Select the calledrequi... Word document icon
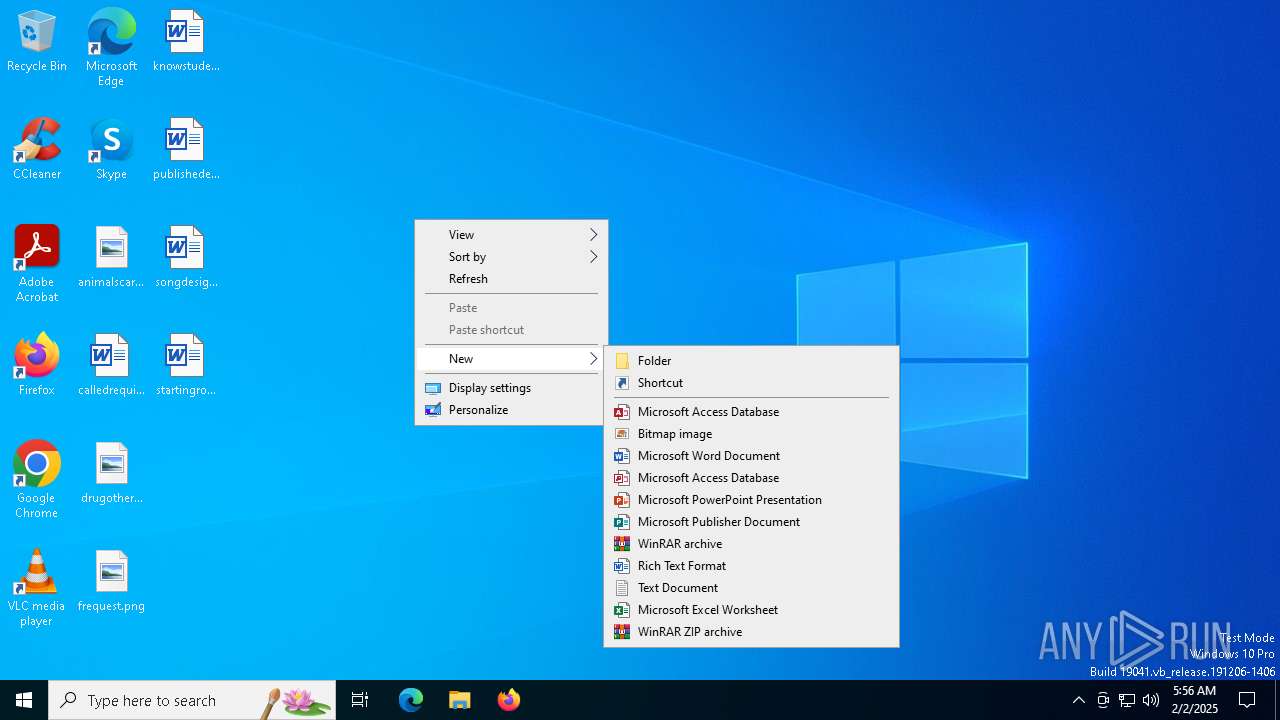The width and height of the screenshot is (1280, 720). coord(111,366)
